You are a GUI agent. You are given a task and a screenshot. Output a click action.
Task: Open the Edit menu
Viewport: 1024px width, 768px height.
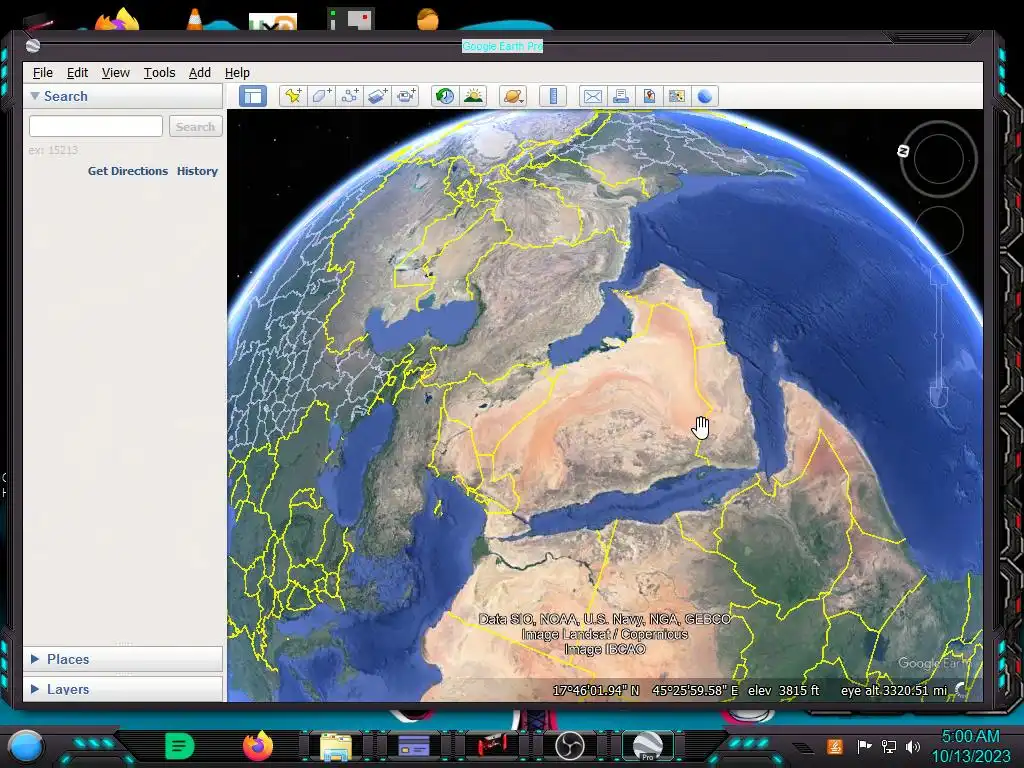(77, 72)
